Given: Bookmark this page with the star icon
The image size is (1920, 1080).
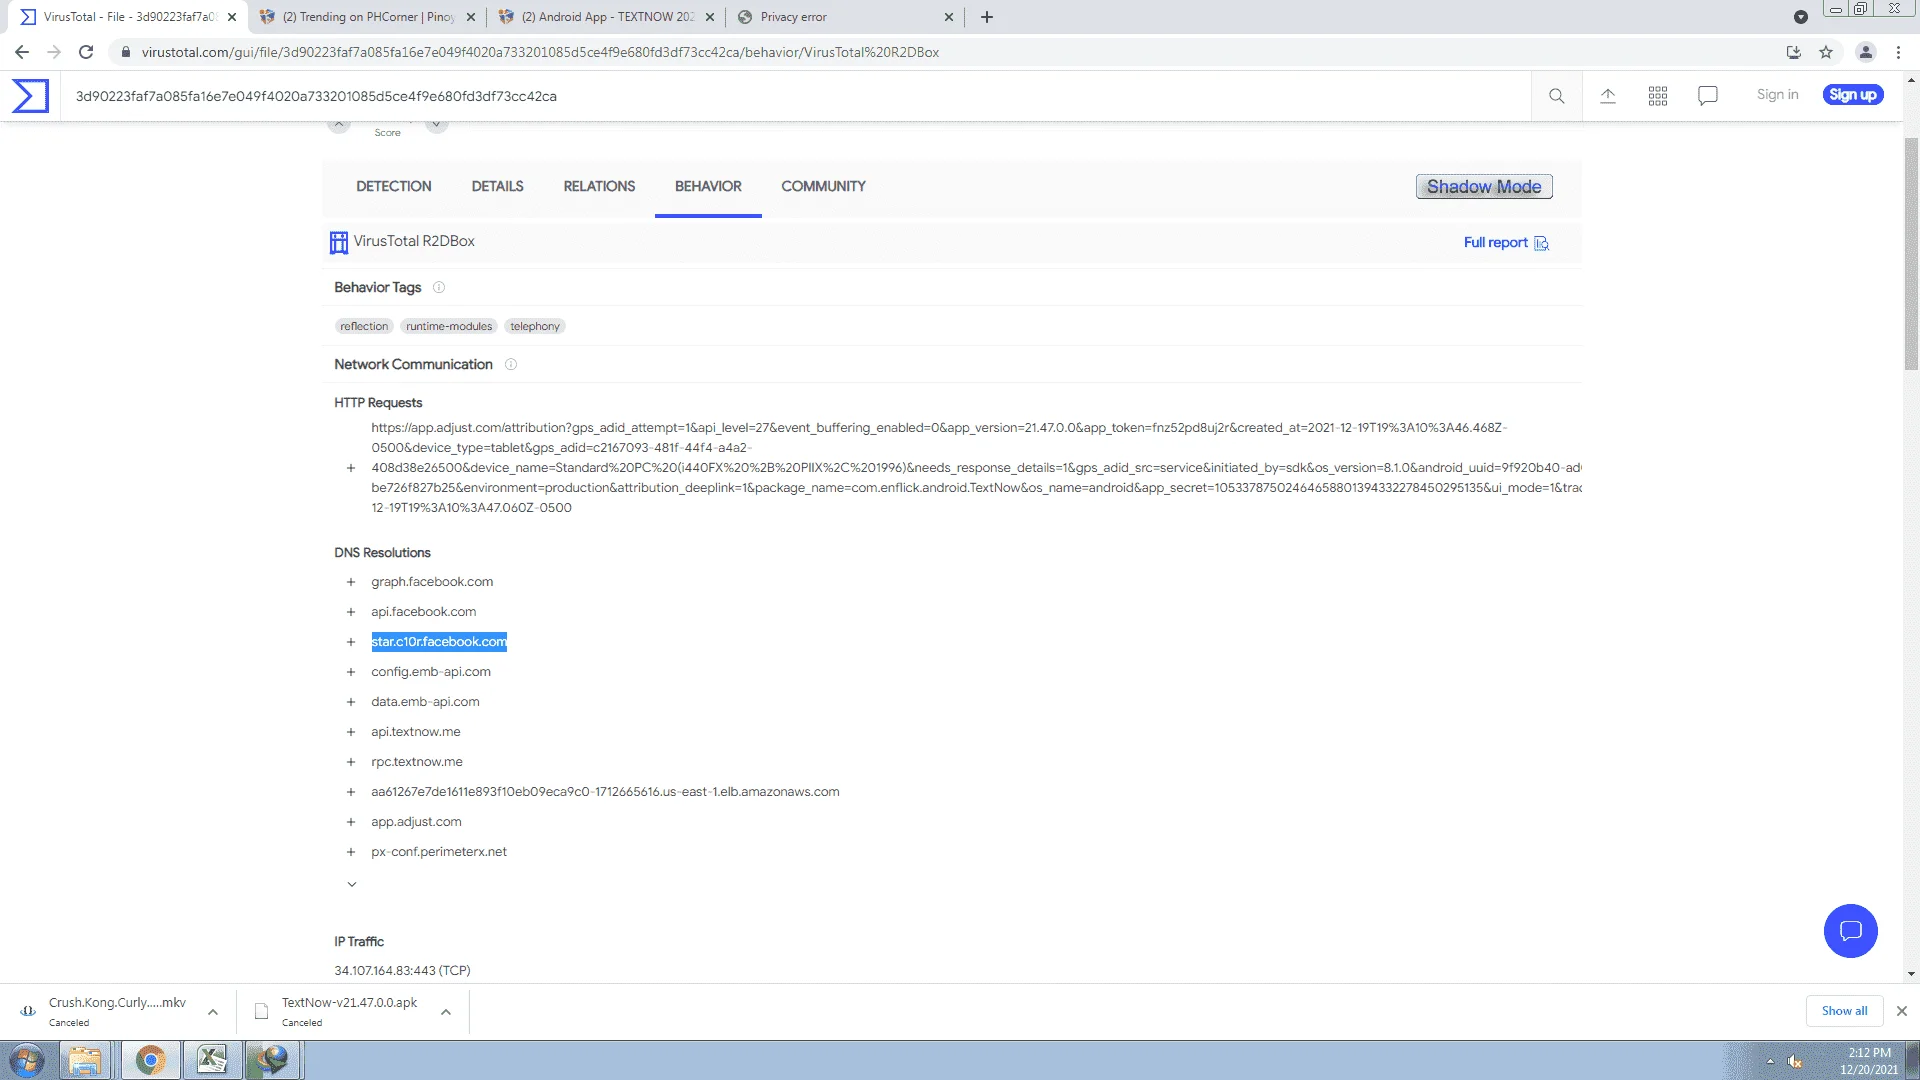Looking at the screenshot, I should click(x=1826, y=52).
